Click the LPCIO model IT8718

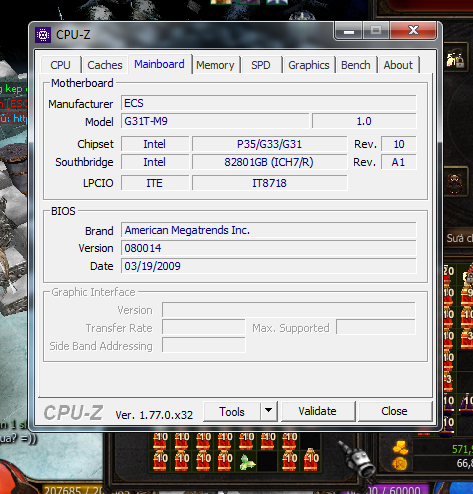click(x=269, y=183)
